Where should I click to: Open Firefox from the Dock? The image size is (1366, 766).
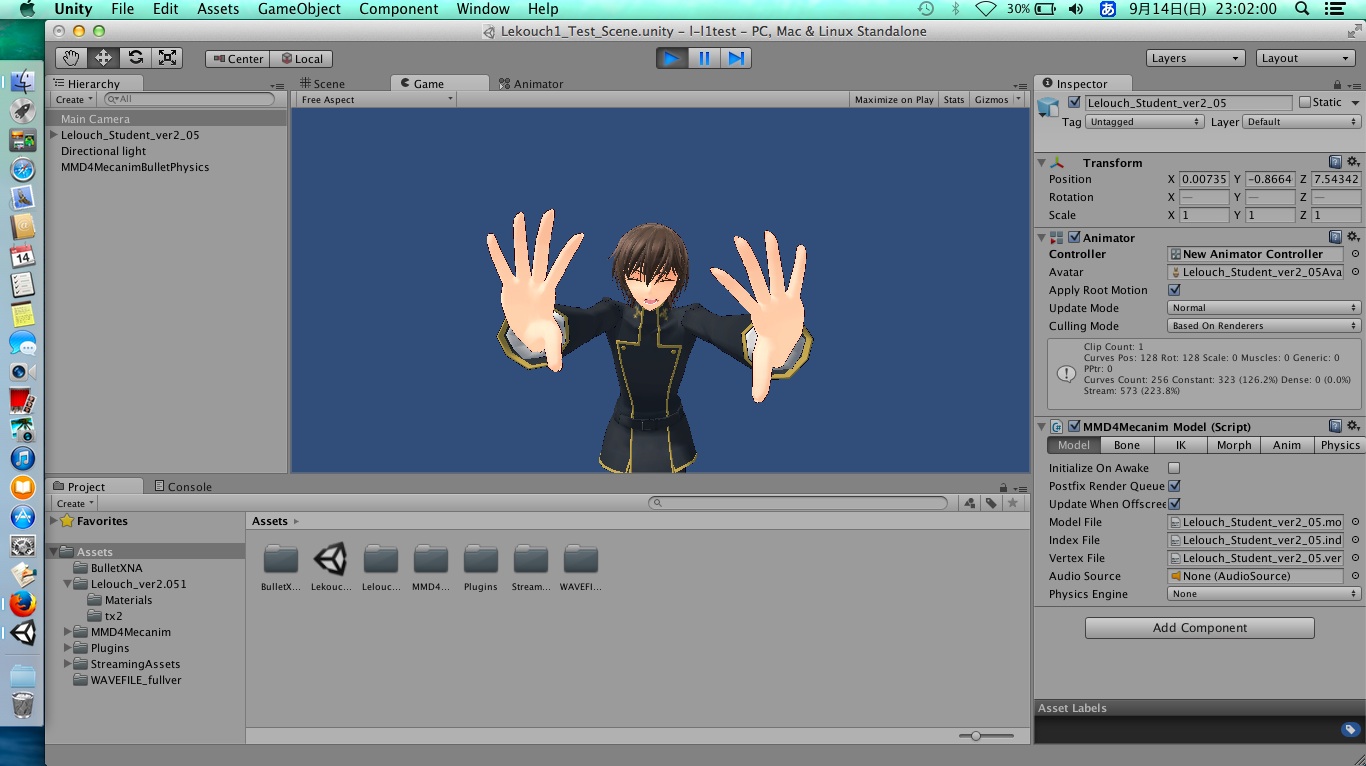tap(22, 603)
